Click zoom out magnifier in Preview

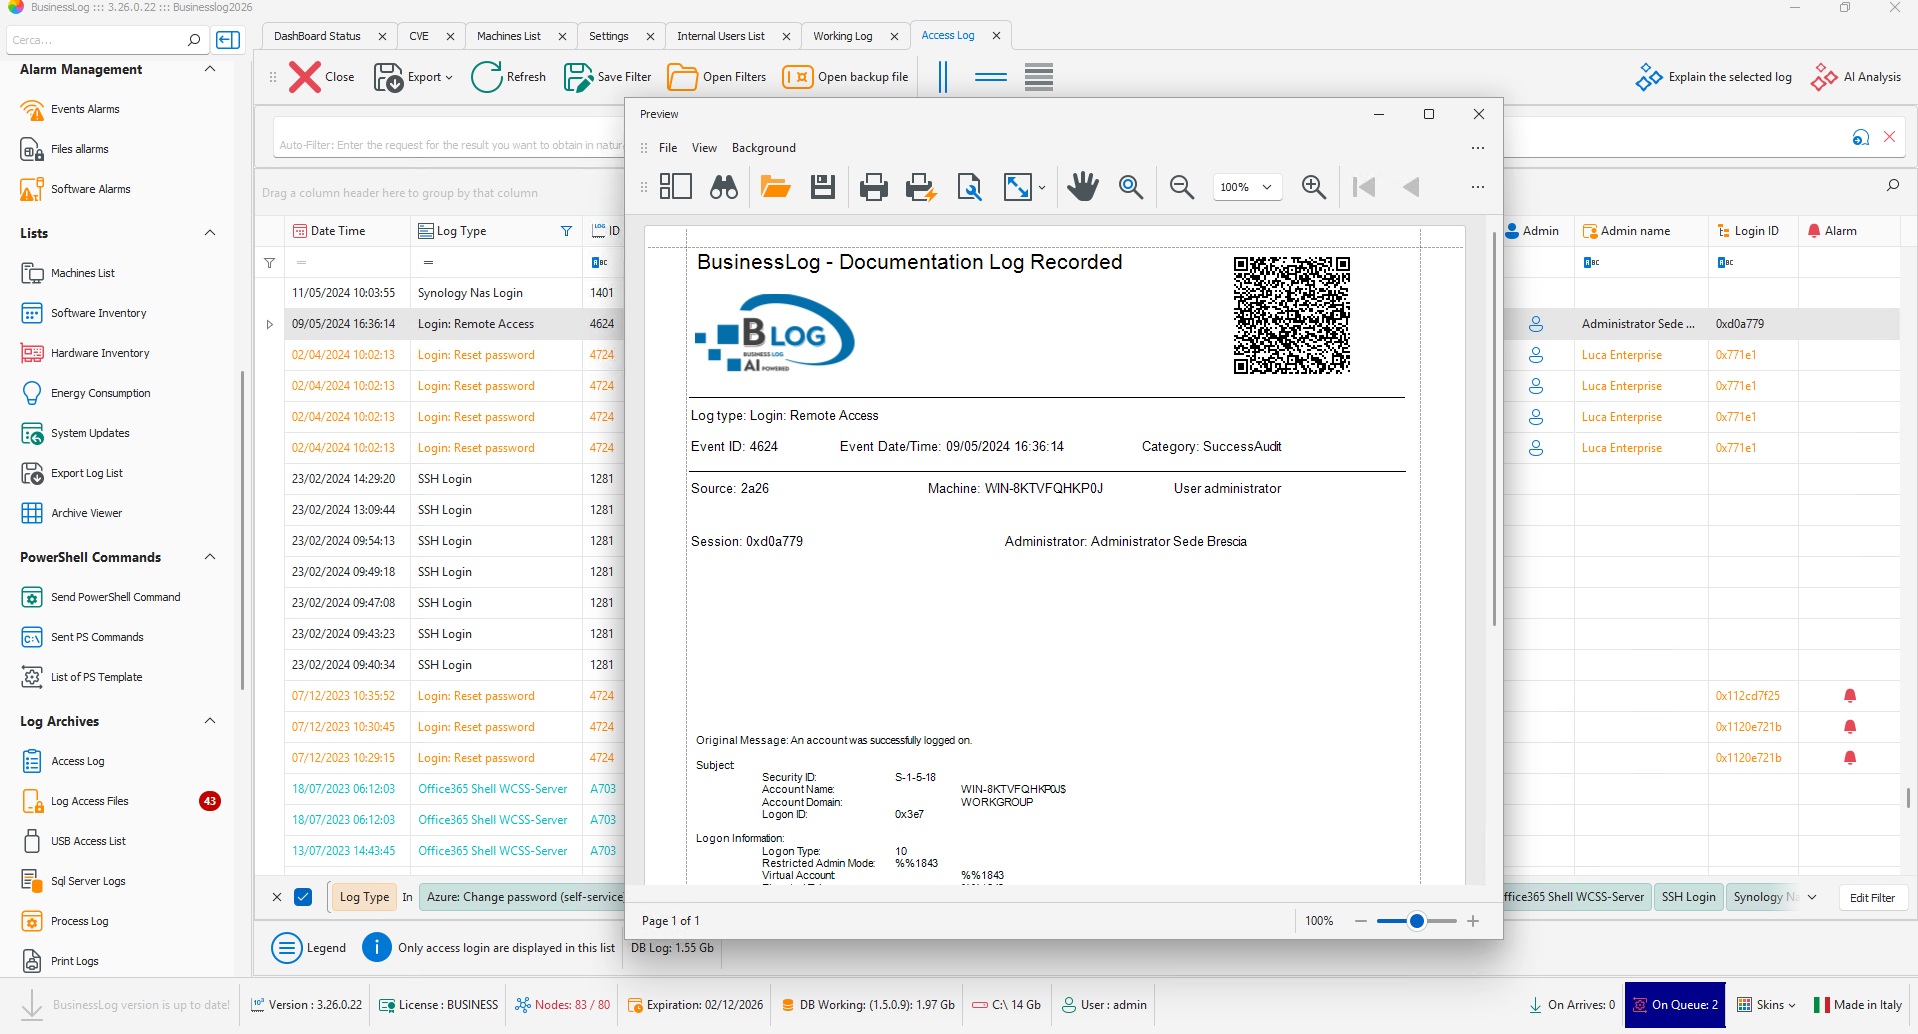pos(1181,187)
